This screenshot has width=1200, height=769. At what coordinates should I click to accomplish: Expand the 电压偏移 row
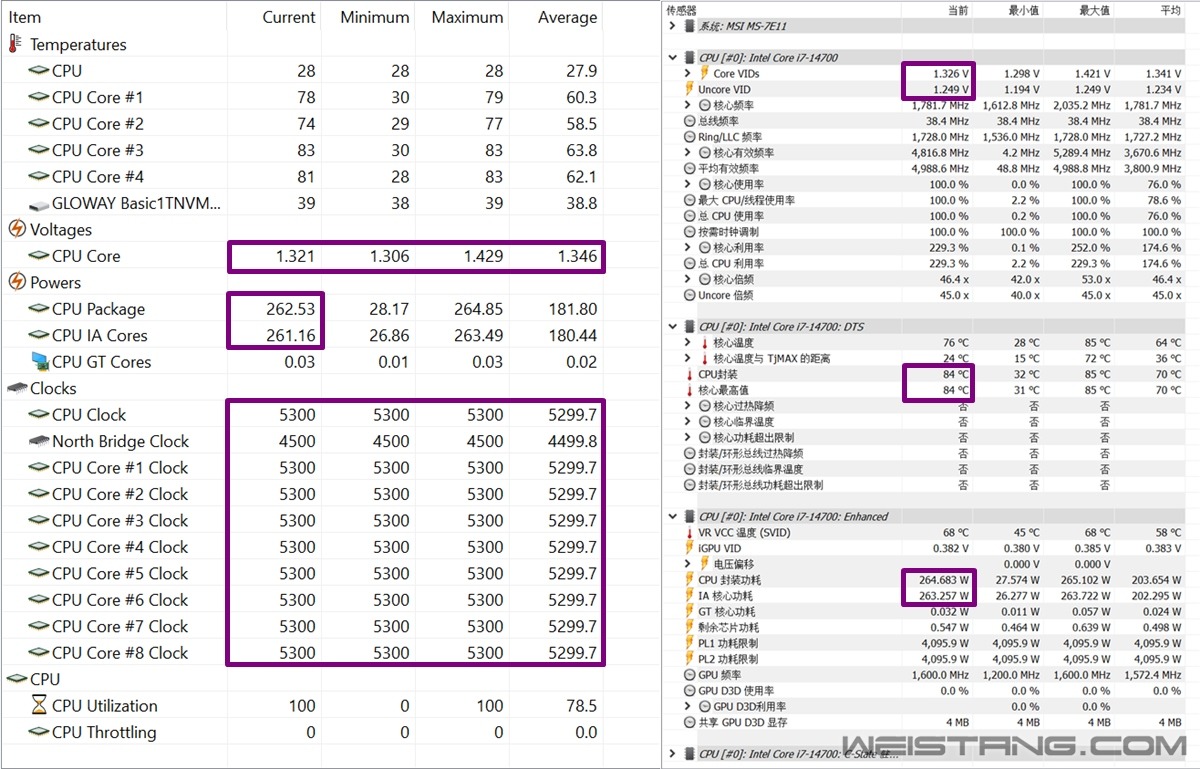[688, 564]
